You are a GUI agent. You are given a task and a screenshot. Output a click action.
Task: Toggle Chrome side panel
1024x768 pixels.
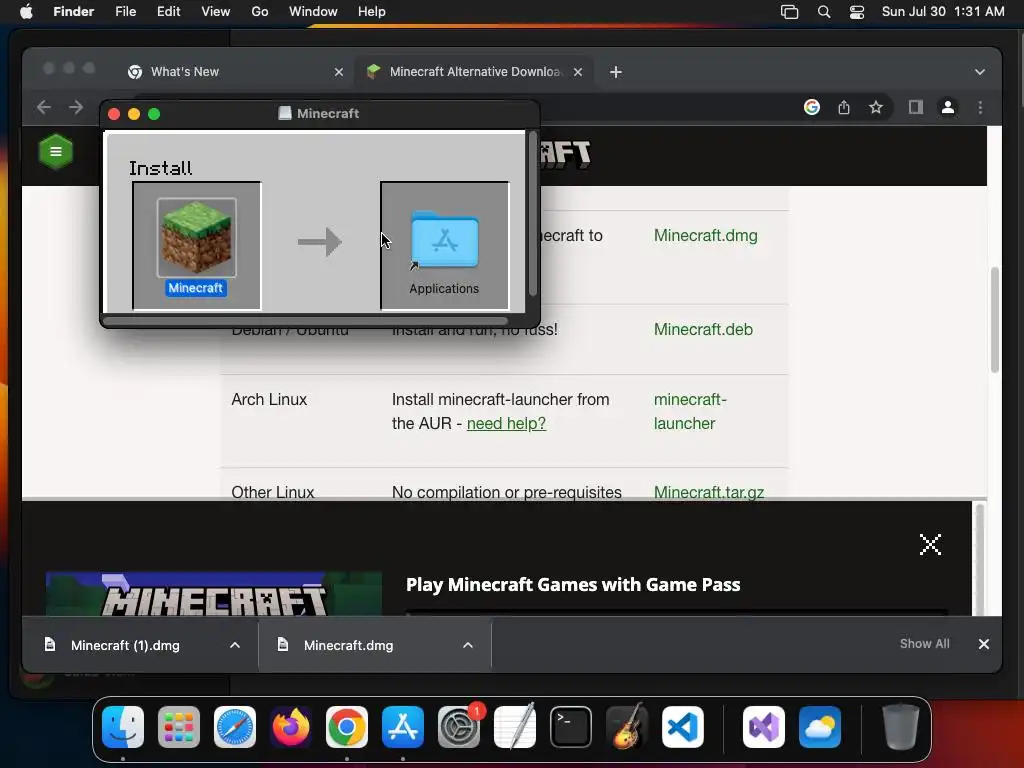tap(916, 107)
